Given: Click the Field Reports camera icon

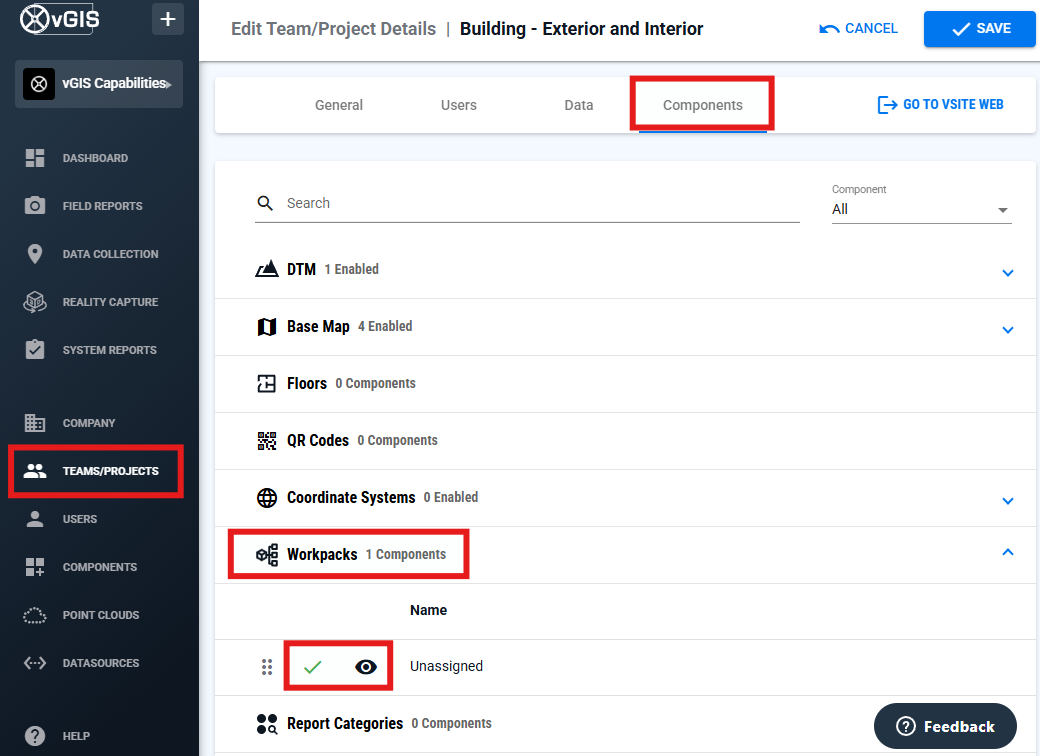Looking at the screenshot, I should click(x=34, y=206).
